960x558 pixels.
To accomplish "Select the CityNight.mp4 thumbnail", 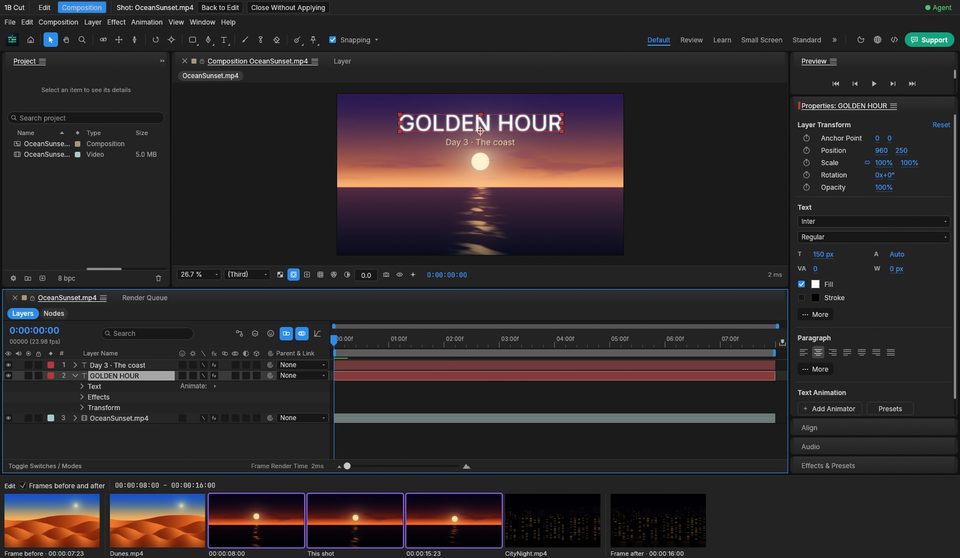I will [552, 521].
